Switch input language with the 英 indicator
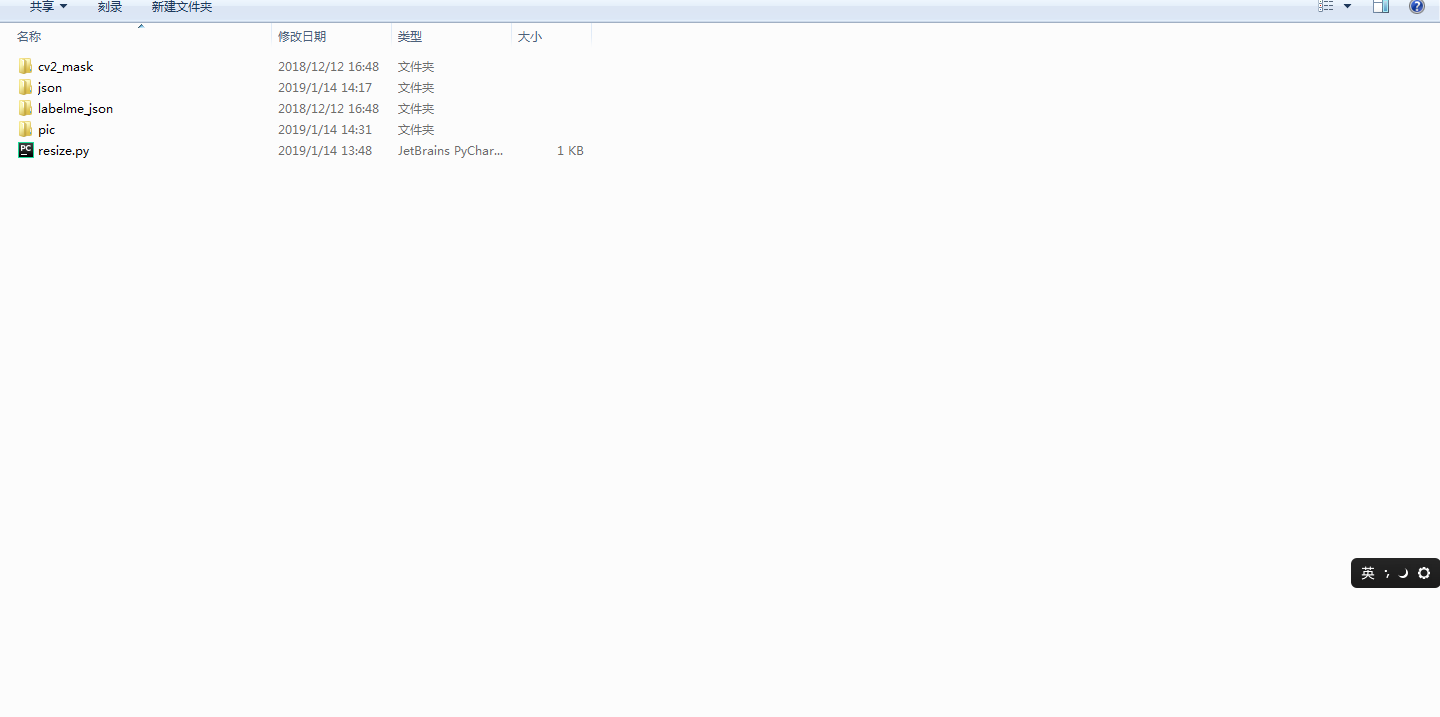 tap(1368, 573)
